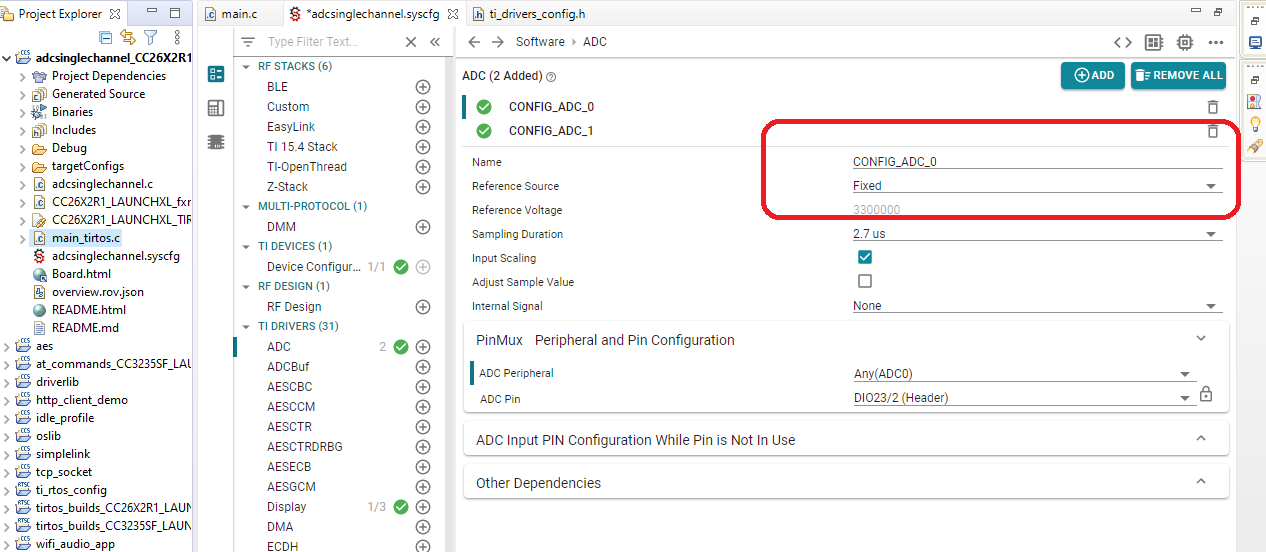
Task: Add a BLE stack with plus icon
Action: (423, 87)
